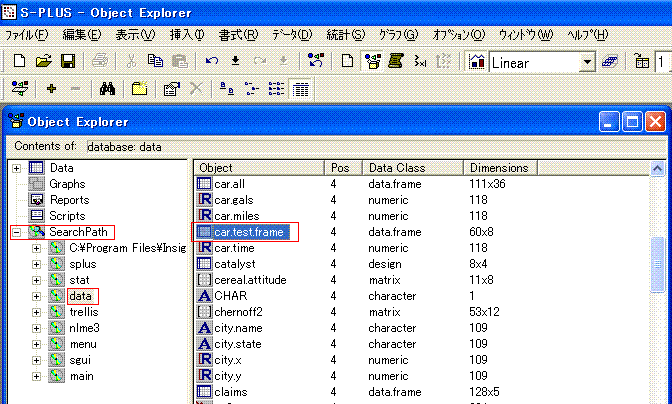Switch to details view

[x=300, y=89]
